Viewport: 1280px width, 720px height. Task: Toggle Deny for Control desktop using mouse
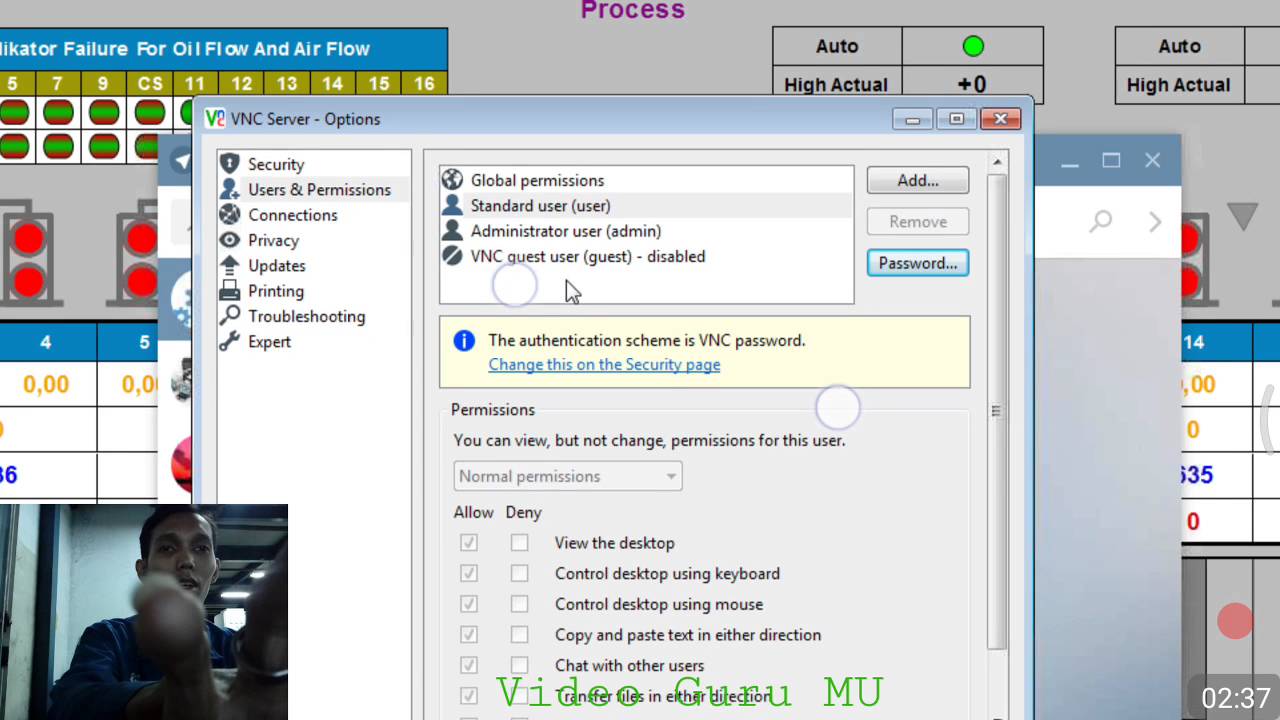[x=519, y=604]
